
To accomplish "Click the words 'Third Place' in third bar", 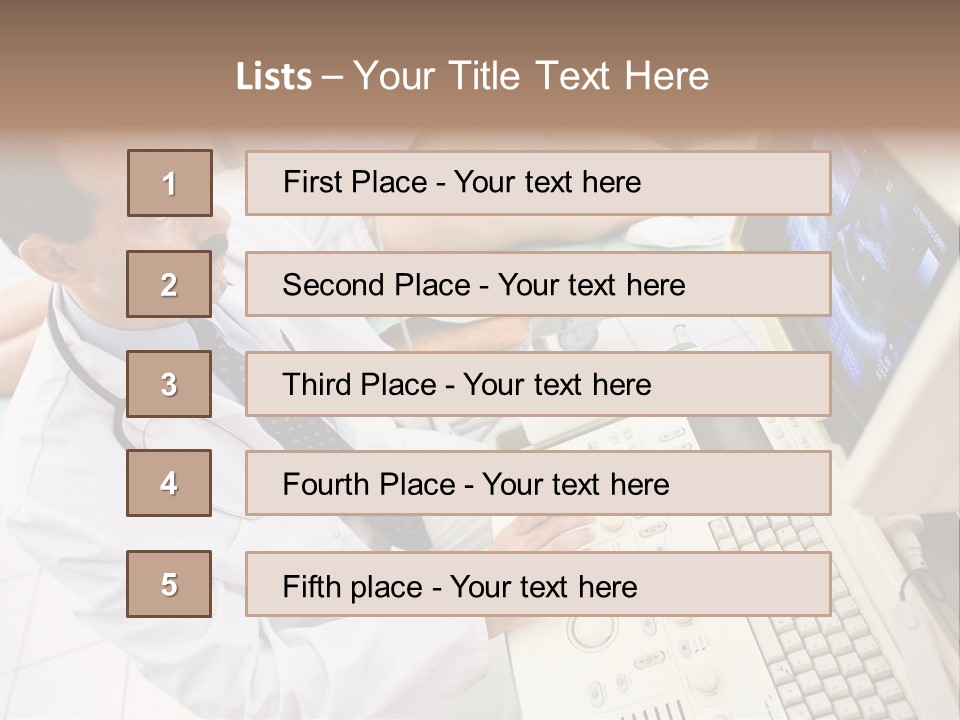I will 360,384.
